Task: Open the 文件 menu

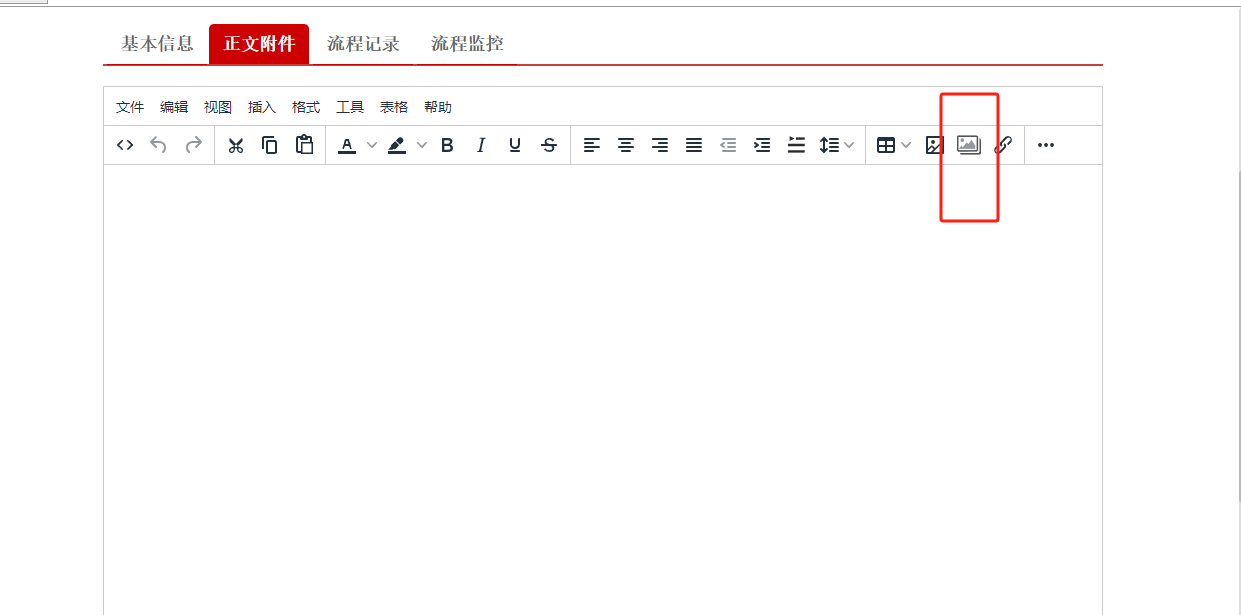Action: [130, 107]
